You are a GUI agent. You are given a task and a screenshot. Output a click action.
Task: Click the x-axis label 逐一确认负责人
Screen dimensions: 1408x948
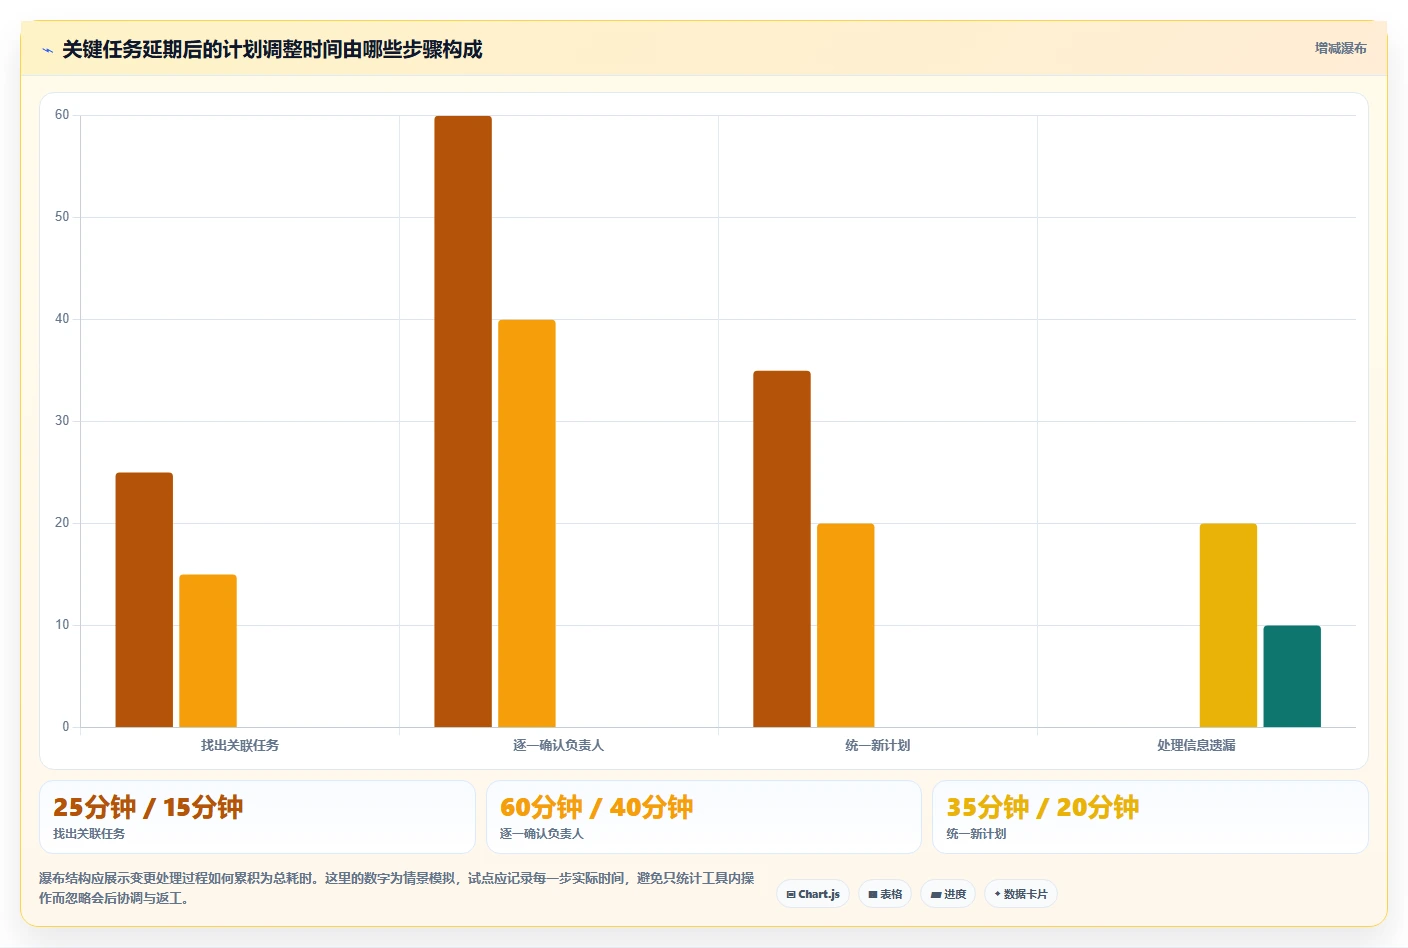(x=559, y=745)
